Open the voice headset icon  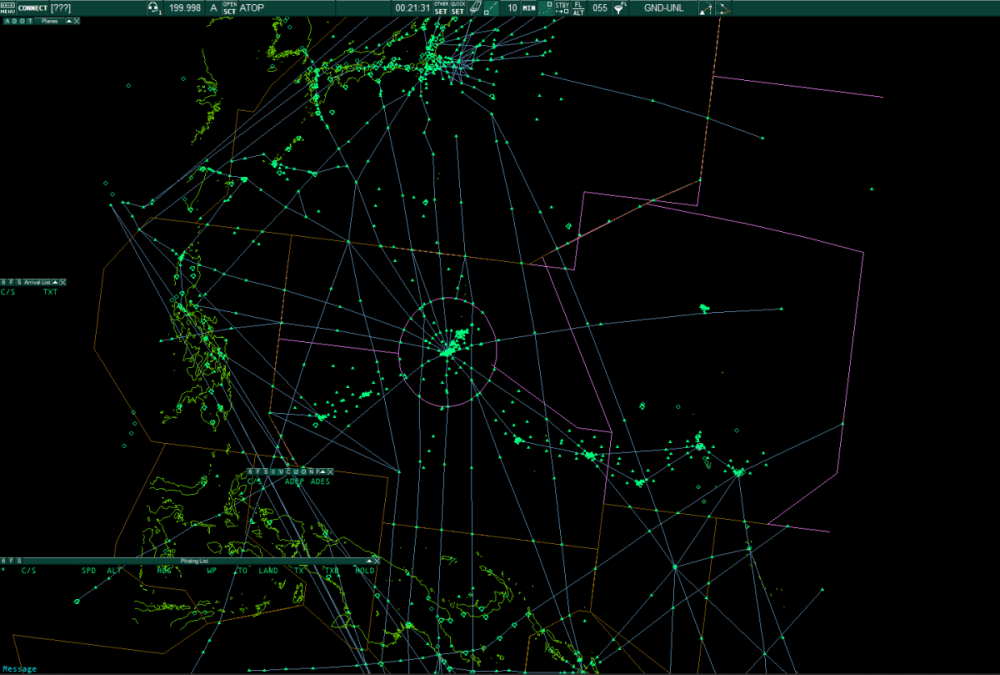tap(154, 7)
